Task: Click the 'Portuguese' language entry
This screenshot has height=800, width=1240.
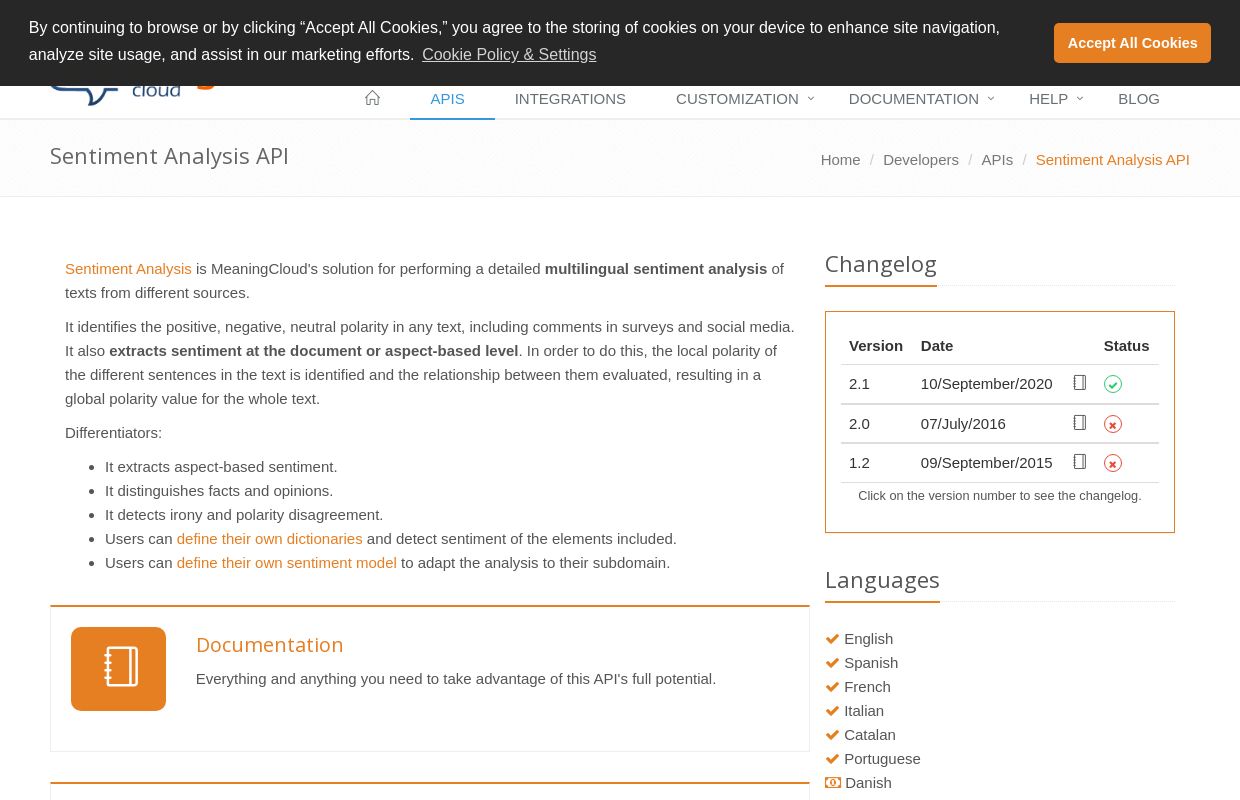Action: 882,758
